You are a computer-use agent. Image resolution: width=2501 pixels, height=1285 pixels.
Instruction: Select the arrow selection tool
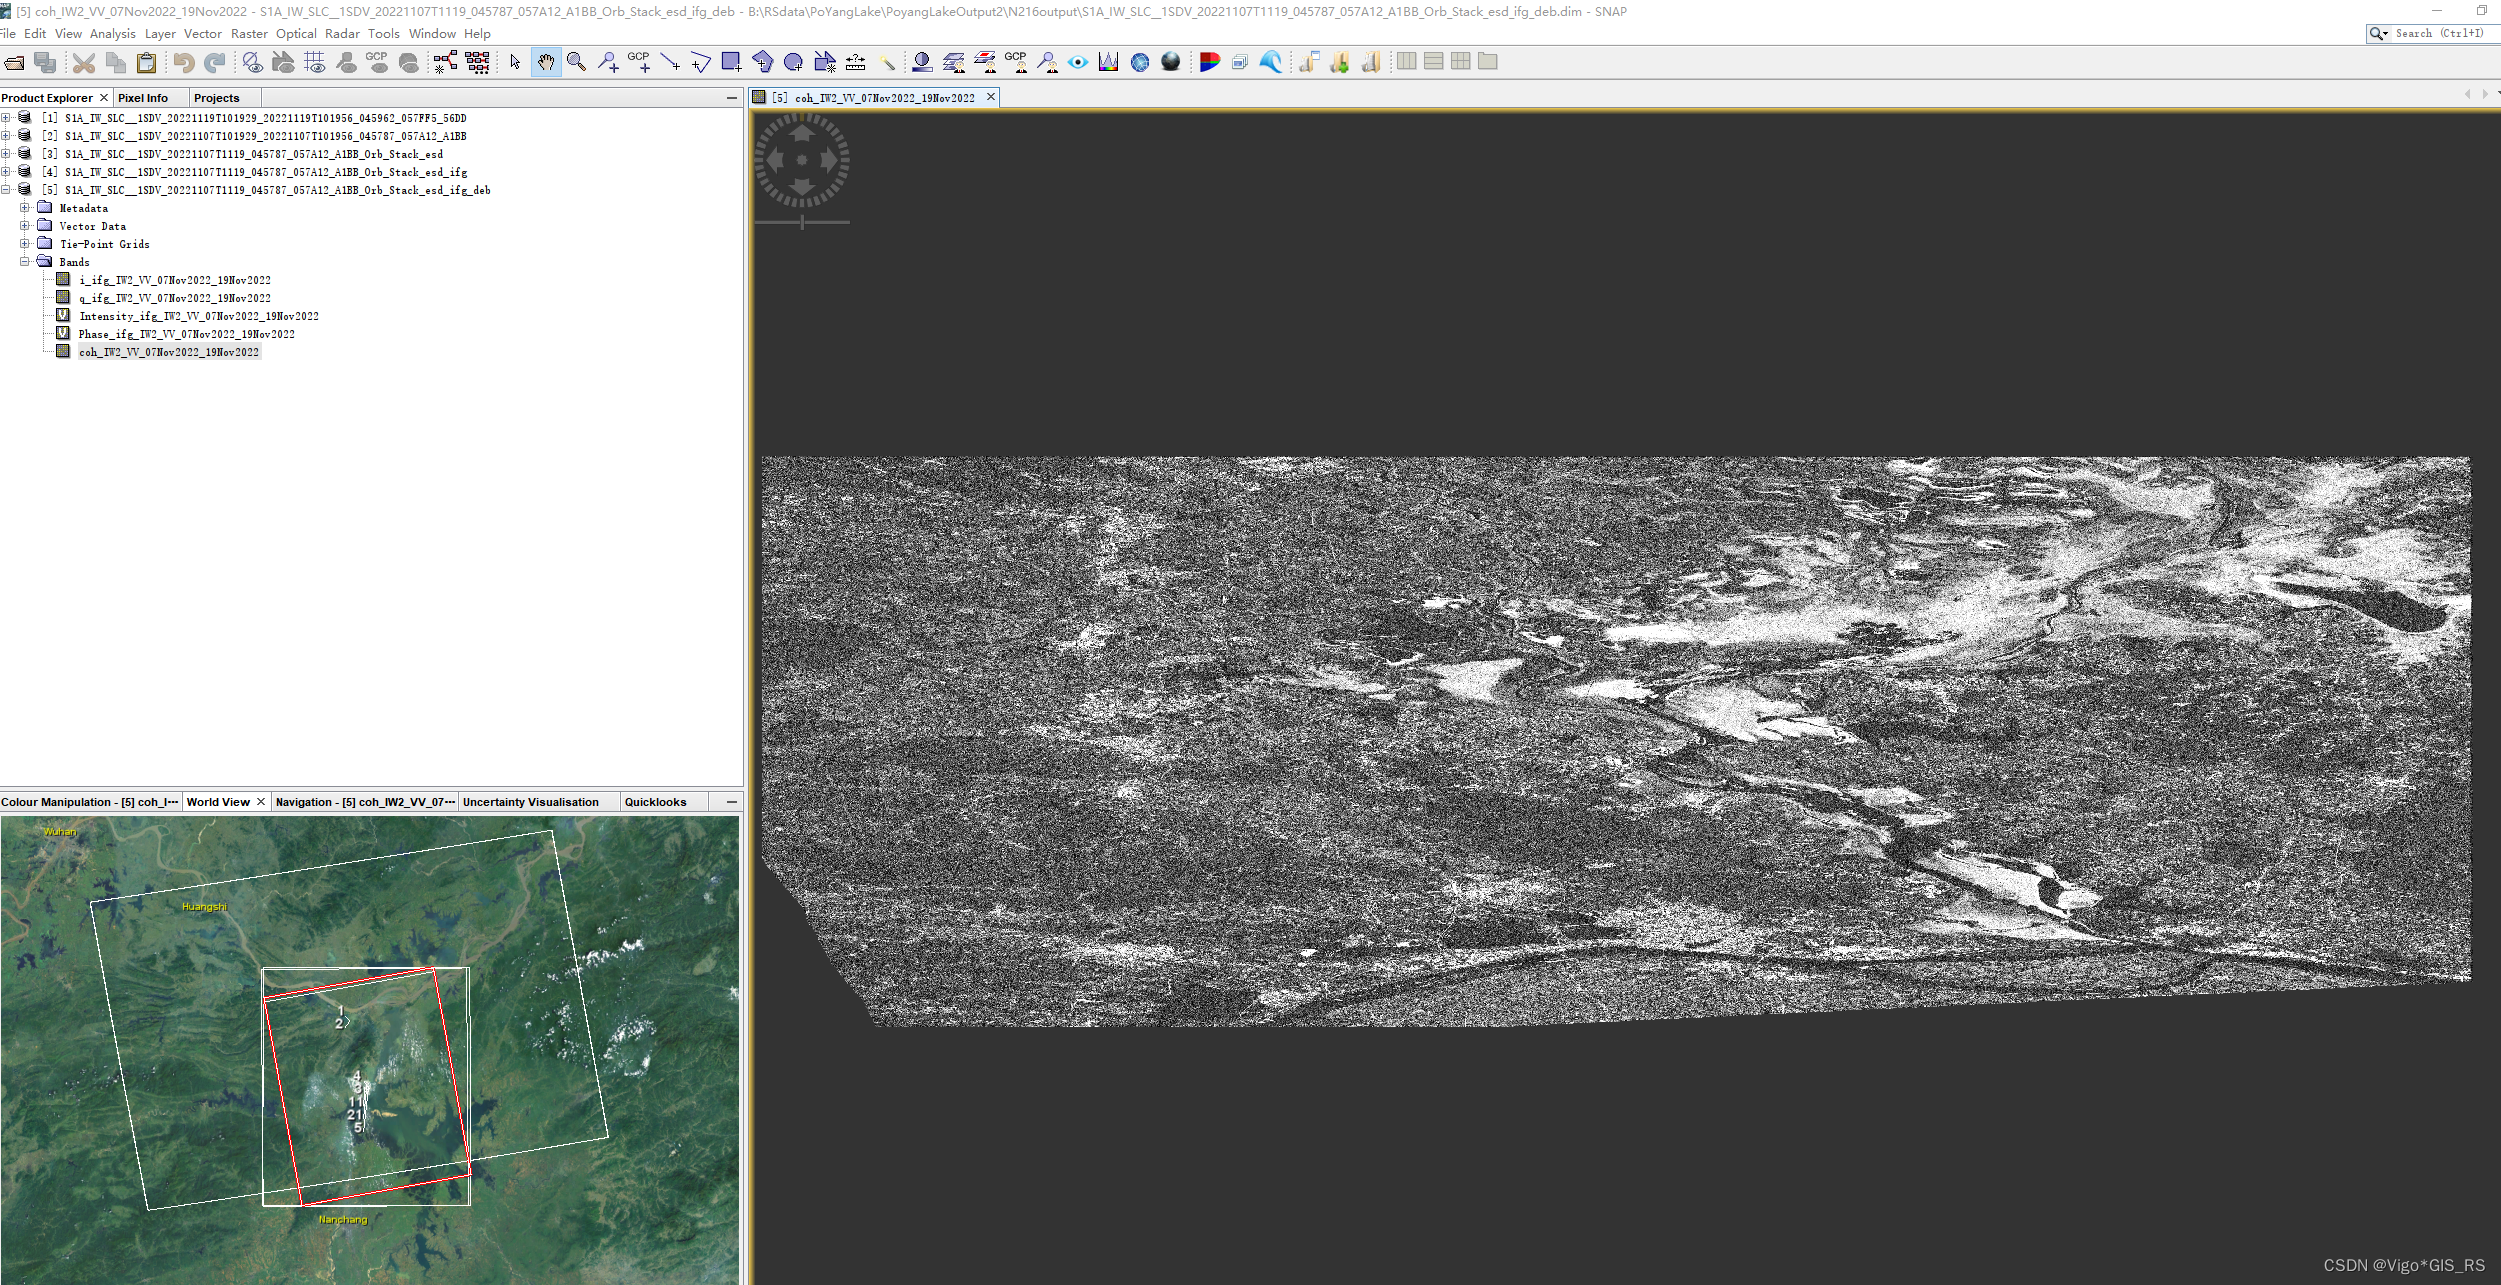(x=514, y=62)
